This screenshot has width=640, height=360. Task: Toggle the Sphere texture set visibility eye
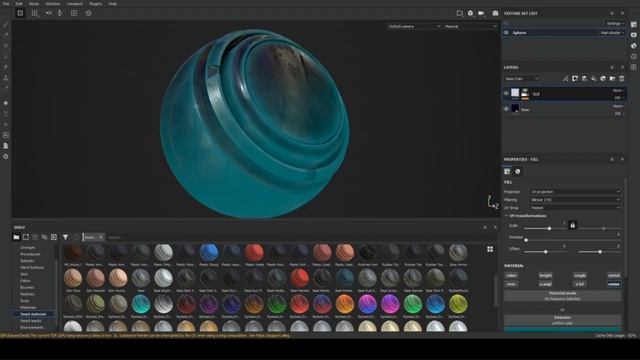pyautogui.click(x=506, y=33)
